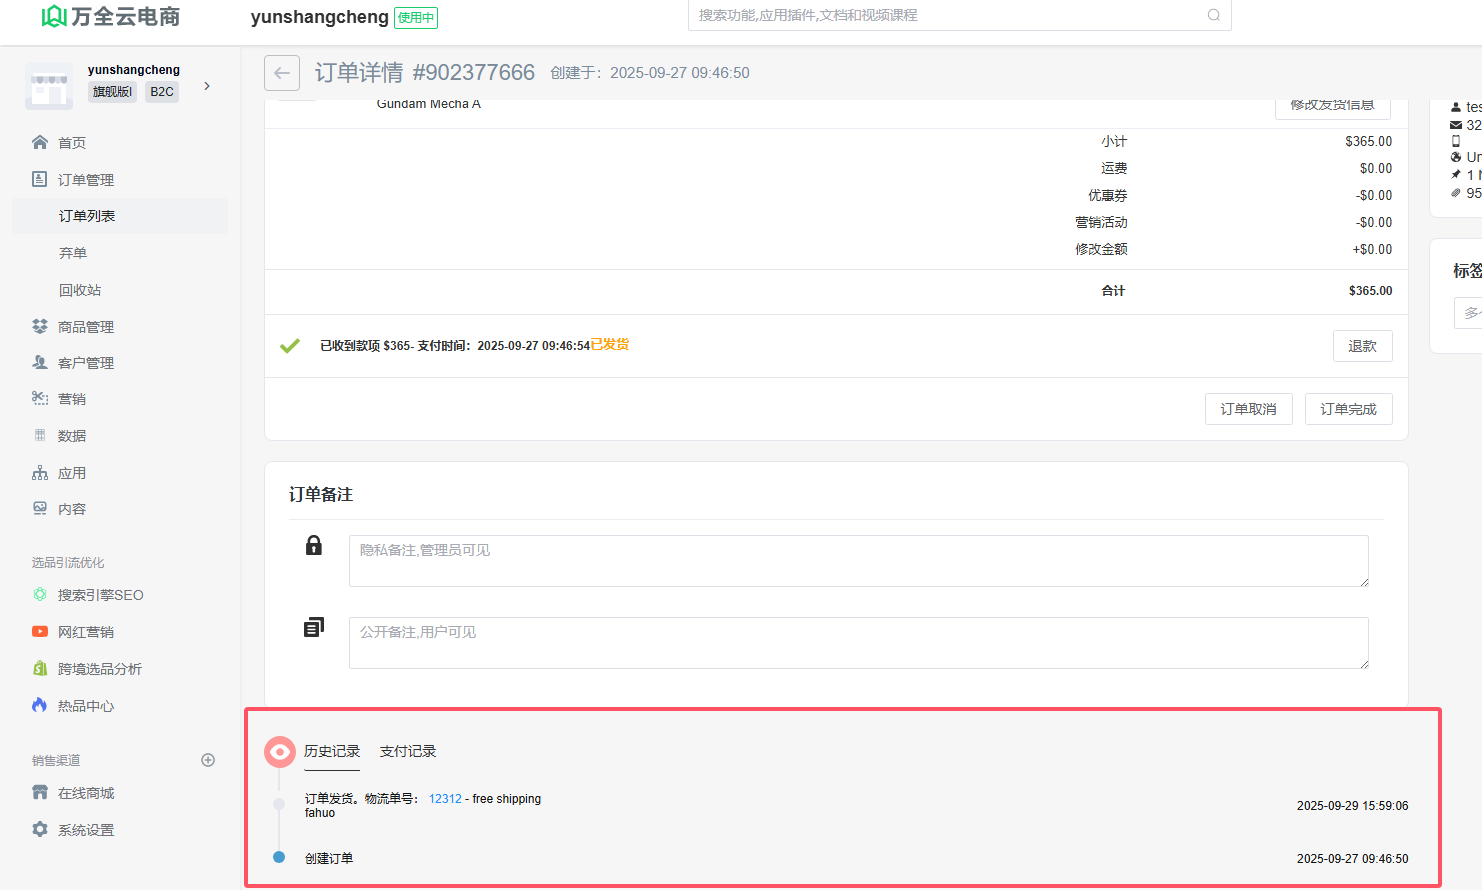
Task: Click the add sales channel plus icon
Action: pos(208,760)
